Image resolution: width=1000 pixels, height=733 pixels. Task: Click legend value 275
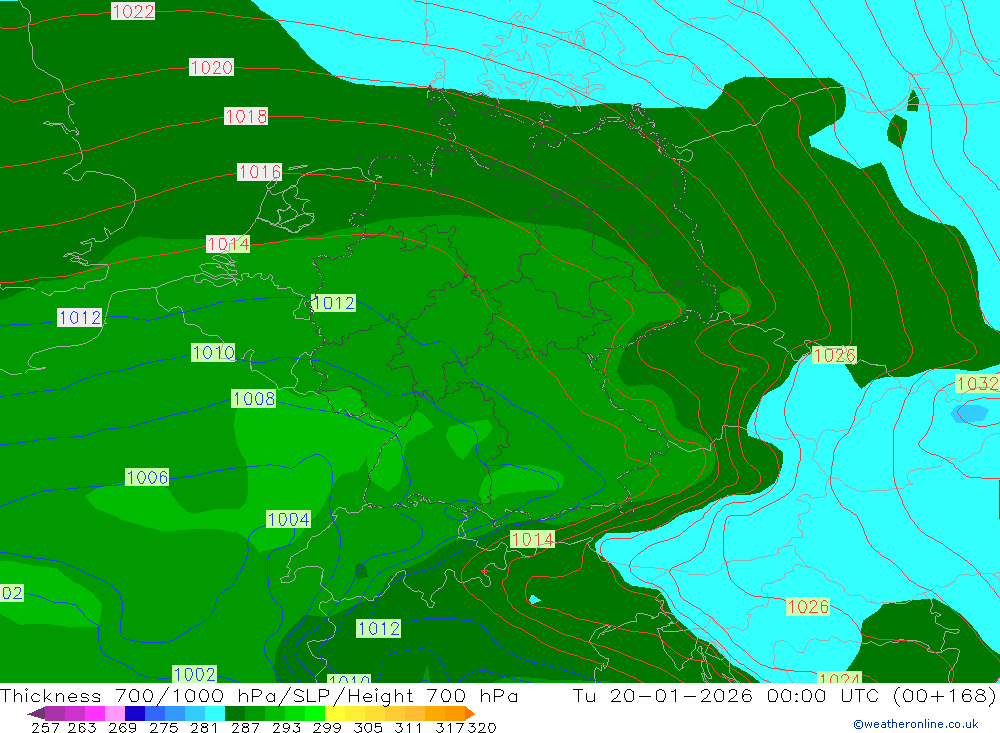(164, 727)
